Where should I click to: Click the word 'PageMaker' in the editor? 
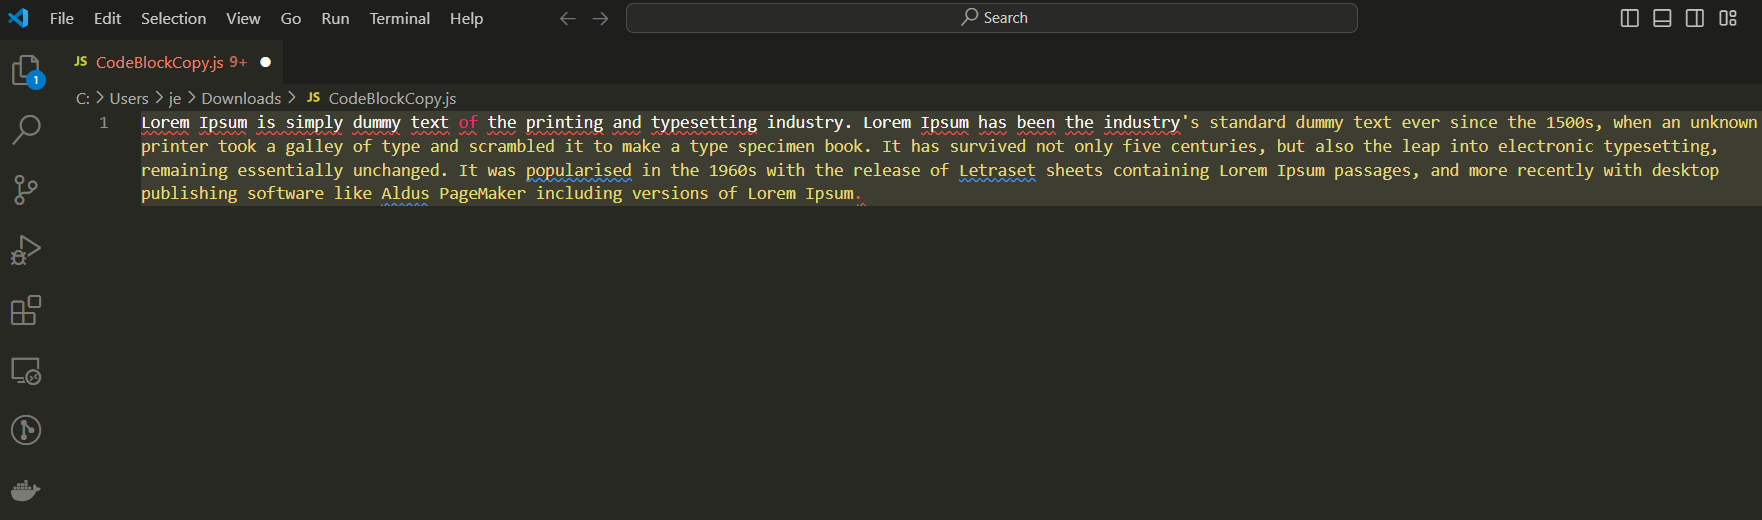[482, 193]
